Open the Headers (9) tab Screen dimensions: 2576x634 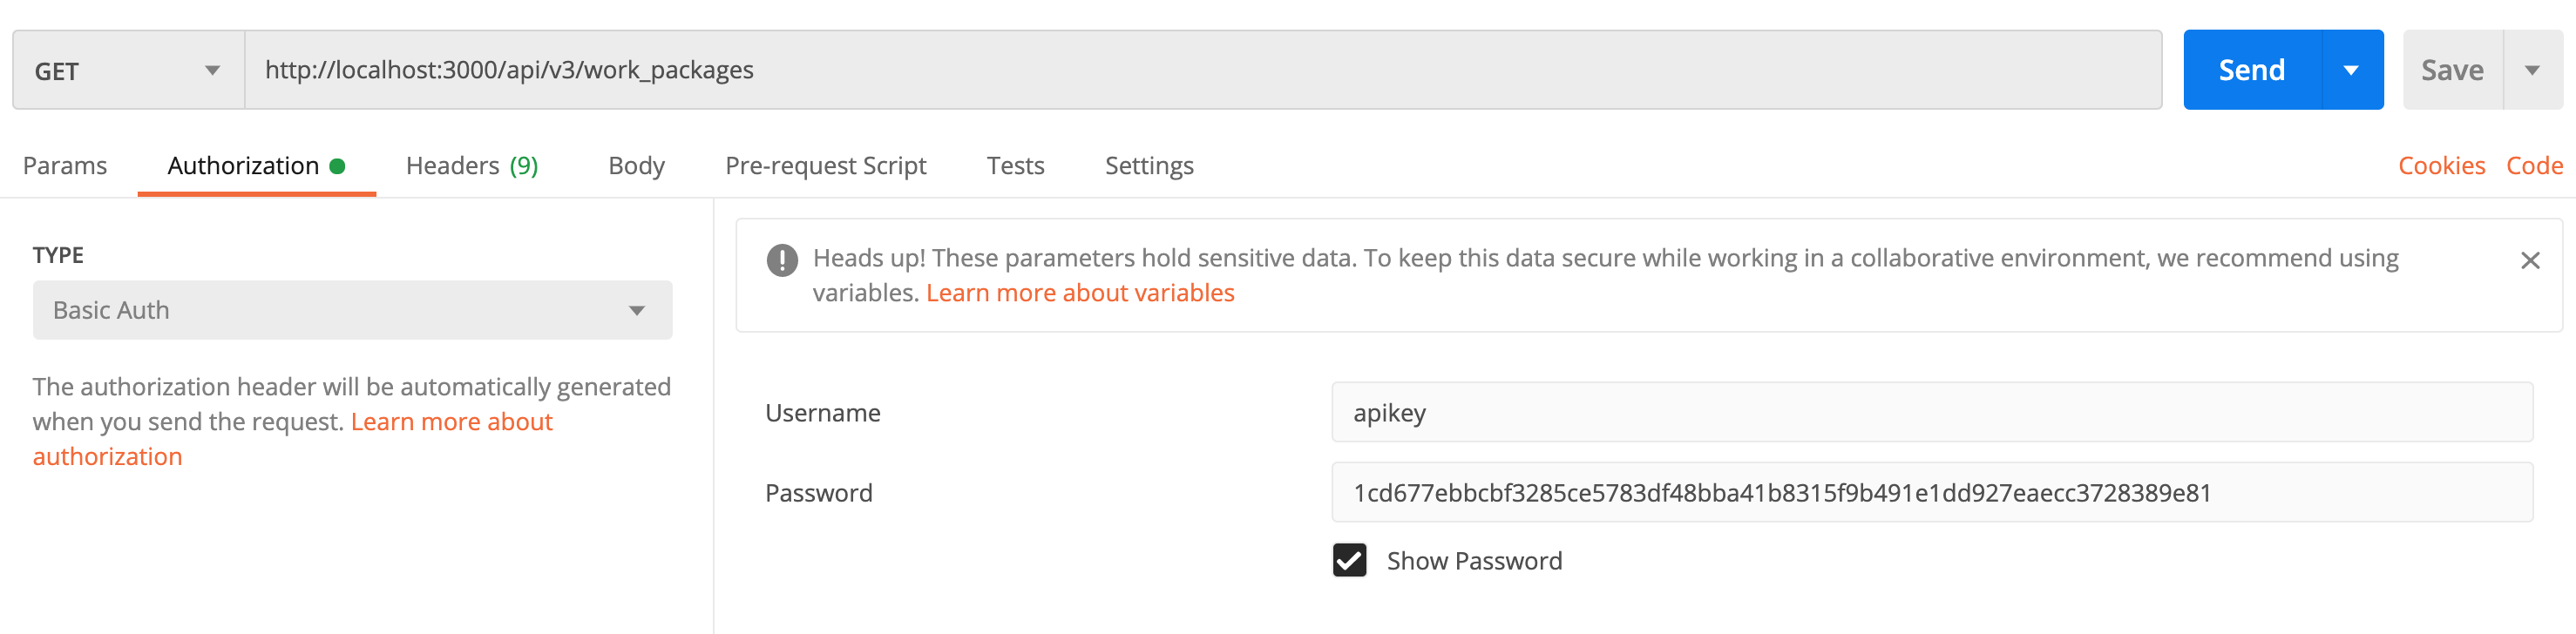[x=472, y=166]
